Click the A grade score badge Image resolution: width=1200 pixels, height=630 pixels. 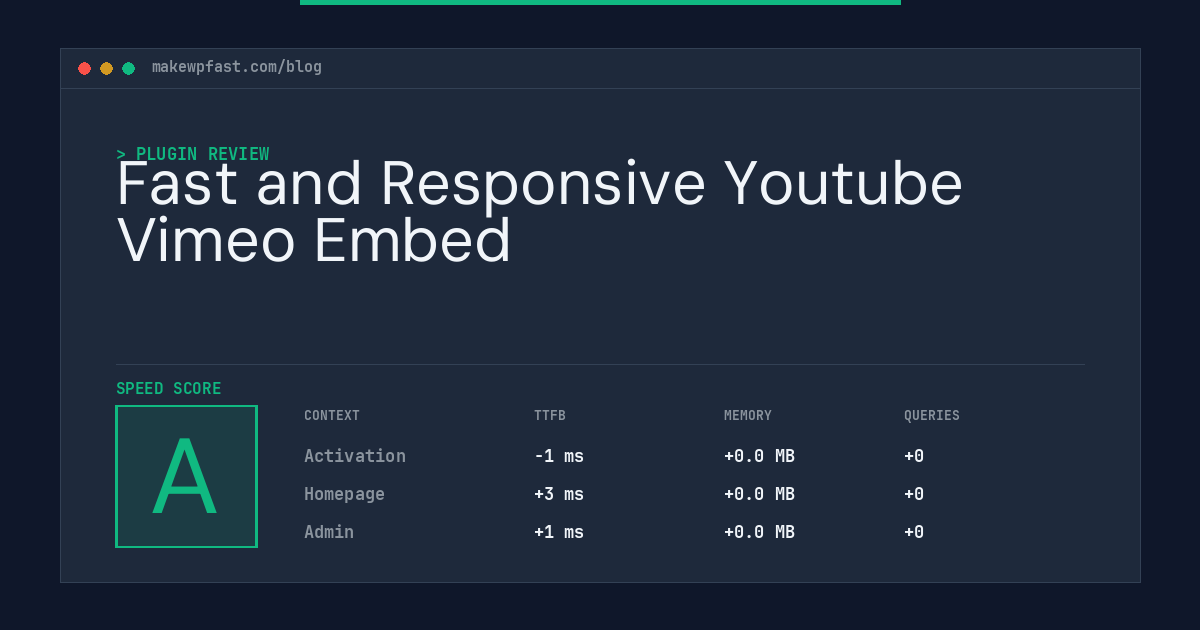(187, 476)
